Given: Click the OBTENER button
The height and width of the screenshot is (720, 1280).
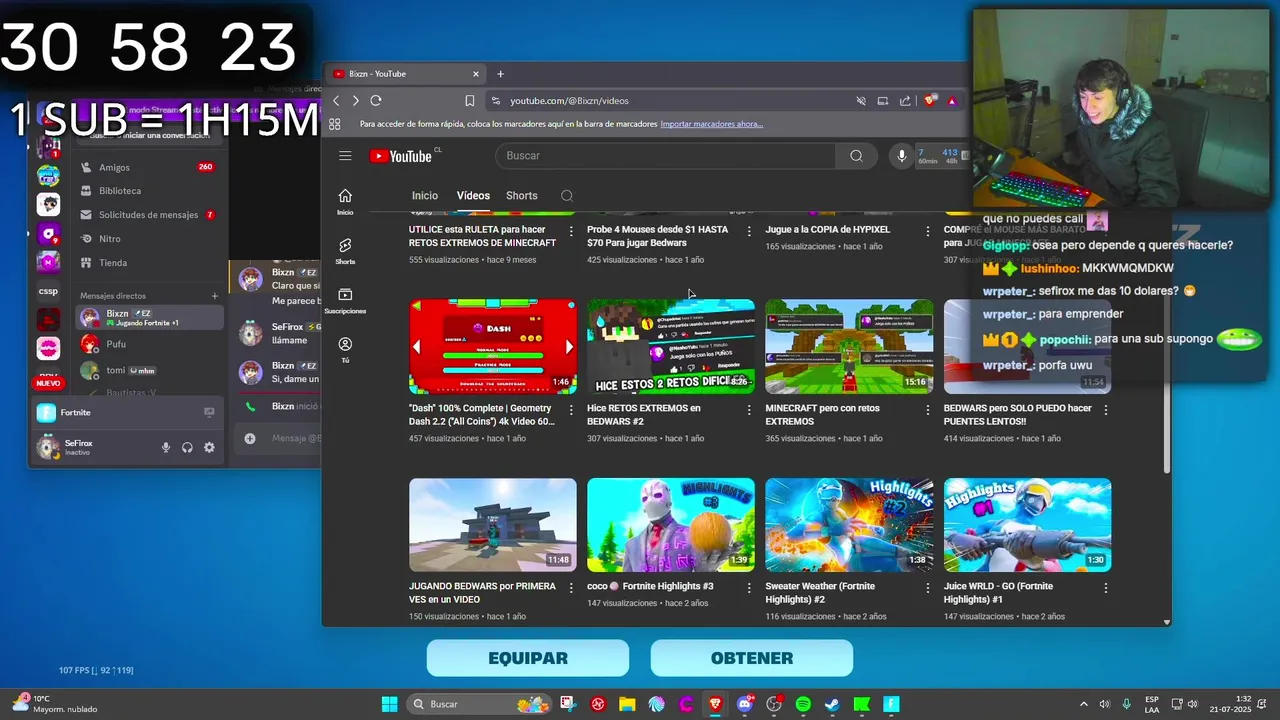Looking at the screenshot, I should [x=752, y=658].
